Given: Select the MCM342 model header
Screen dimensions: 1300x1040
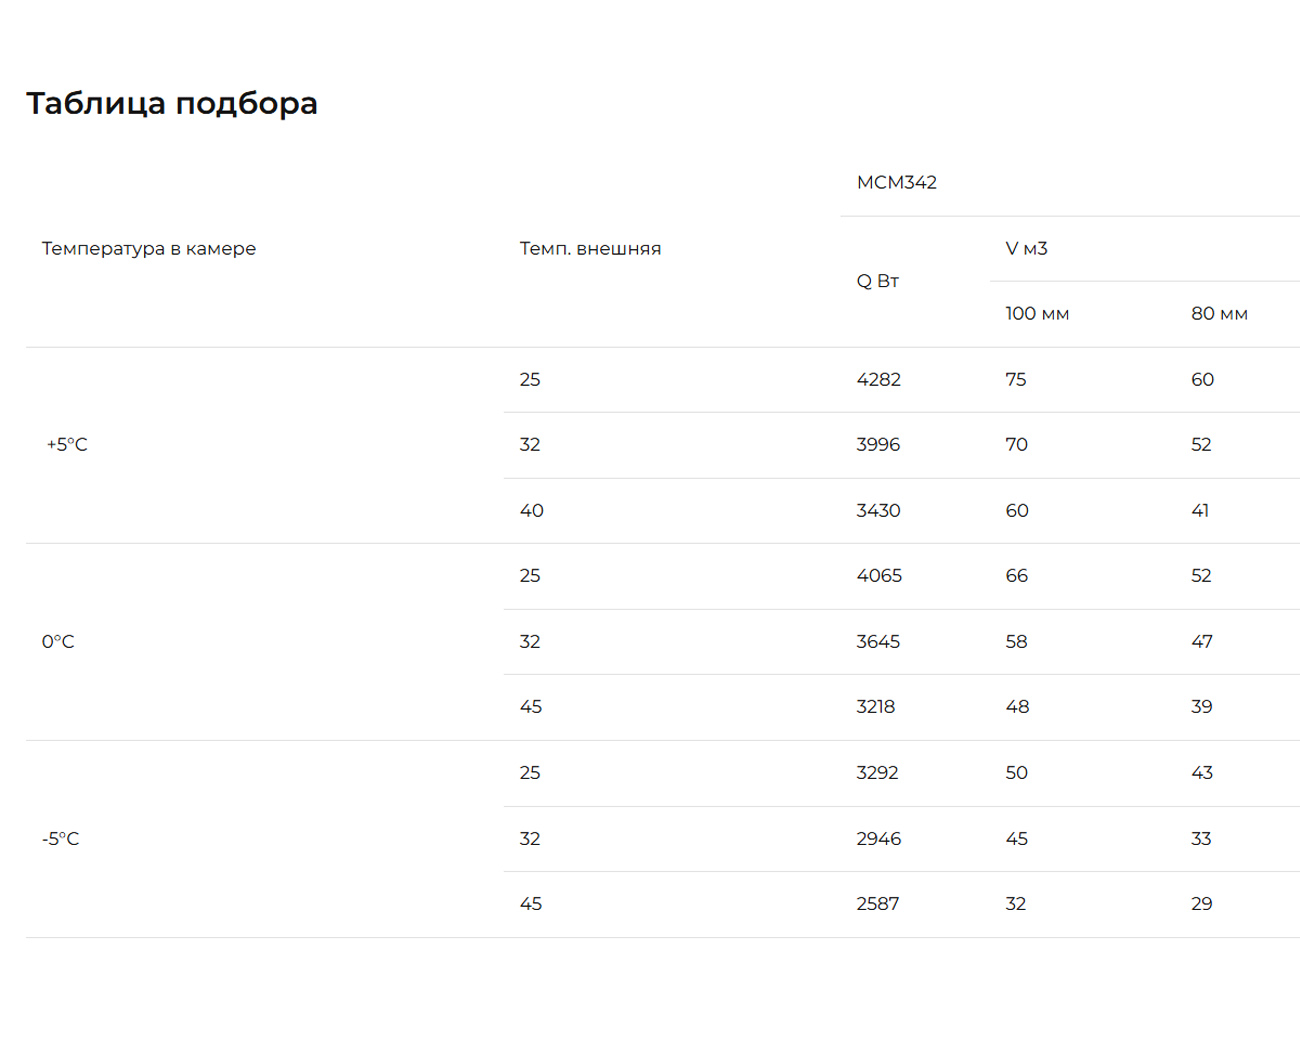Looking at the screenshot, I should pyautogui.click(x=896, y=182).
